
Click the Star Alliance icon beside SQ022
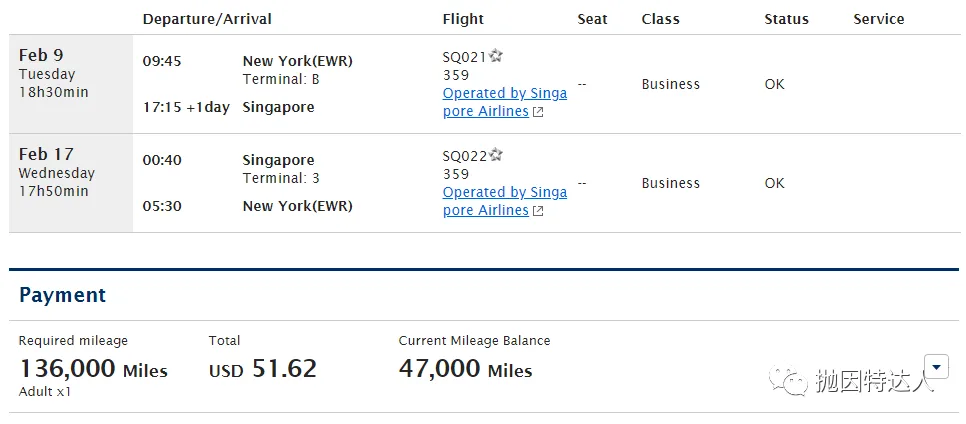tap(496, 155)
